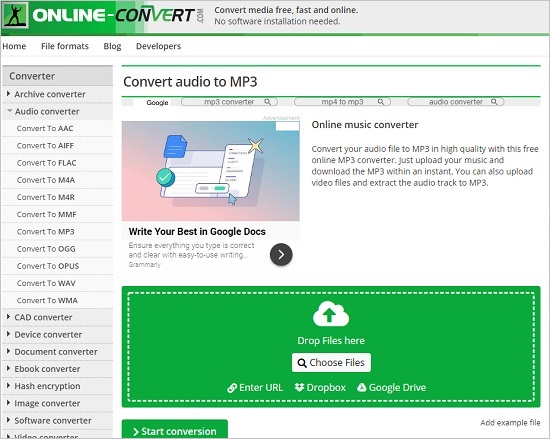Click the Convert audio to MP3 heading
This screenshot has width=550, height=439.
190,82
